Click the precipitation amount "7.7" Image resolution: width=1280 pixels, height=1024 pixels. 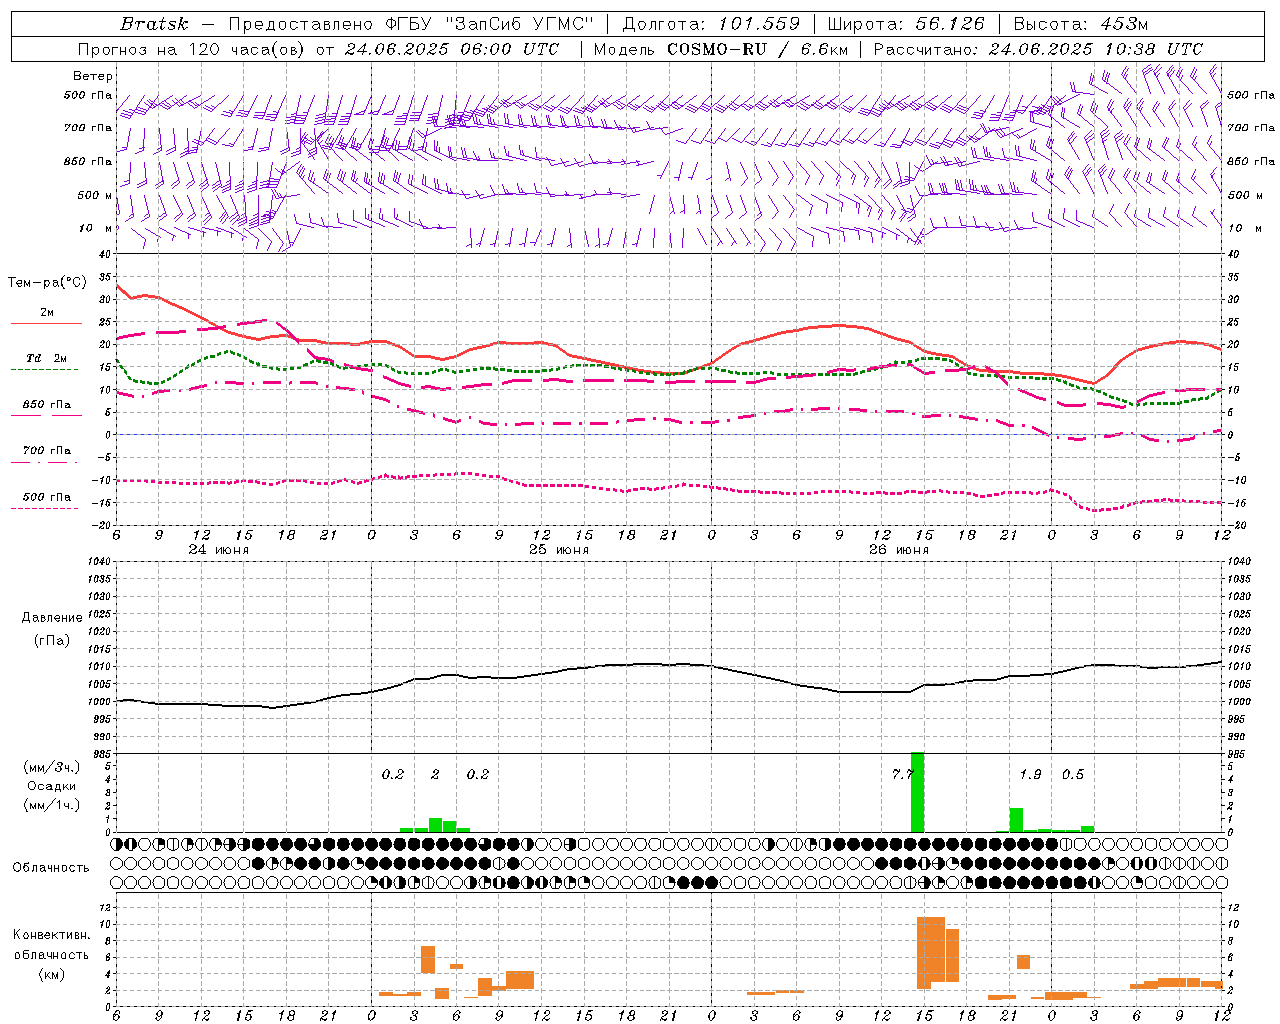coord(901,775)
